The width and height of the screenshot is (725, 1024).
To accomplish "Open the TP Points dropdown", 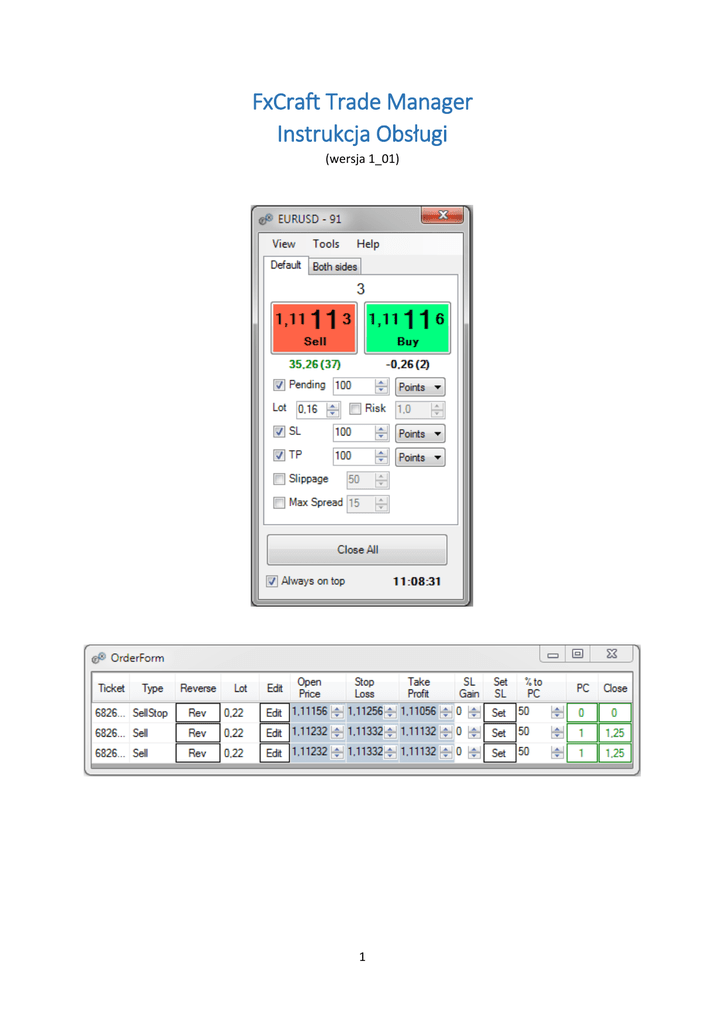I will click(420, 457).
